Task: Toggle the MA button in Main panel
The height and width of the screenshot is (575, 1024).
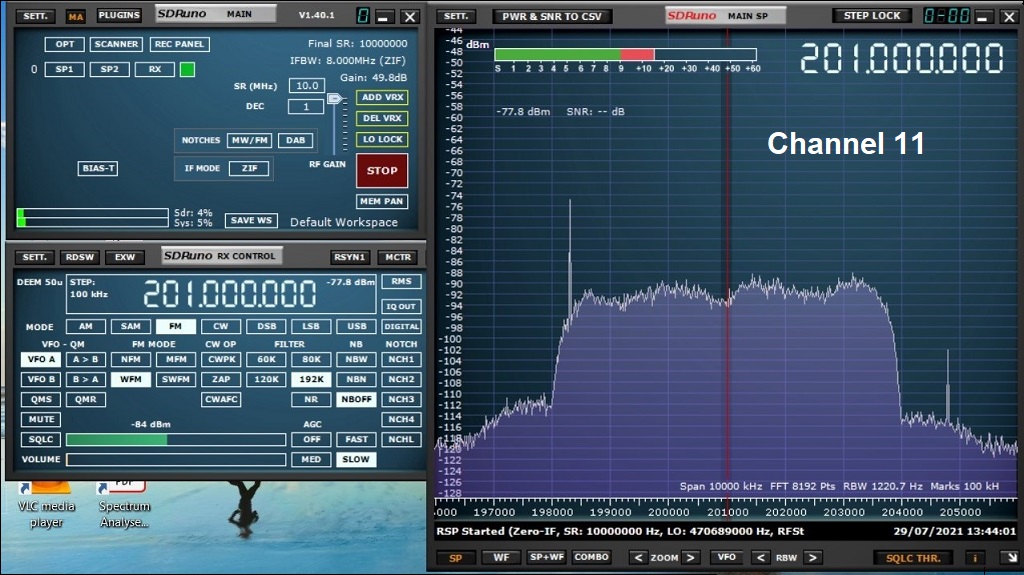Action: pyautogui.click(x=76, y=16)
